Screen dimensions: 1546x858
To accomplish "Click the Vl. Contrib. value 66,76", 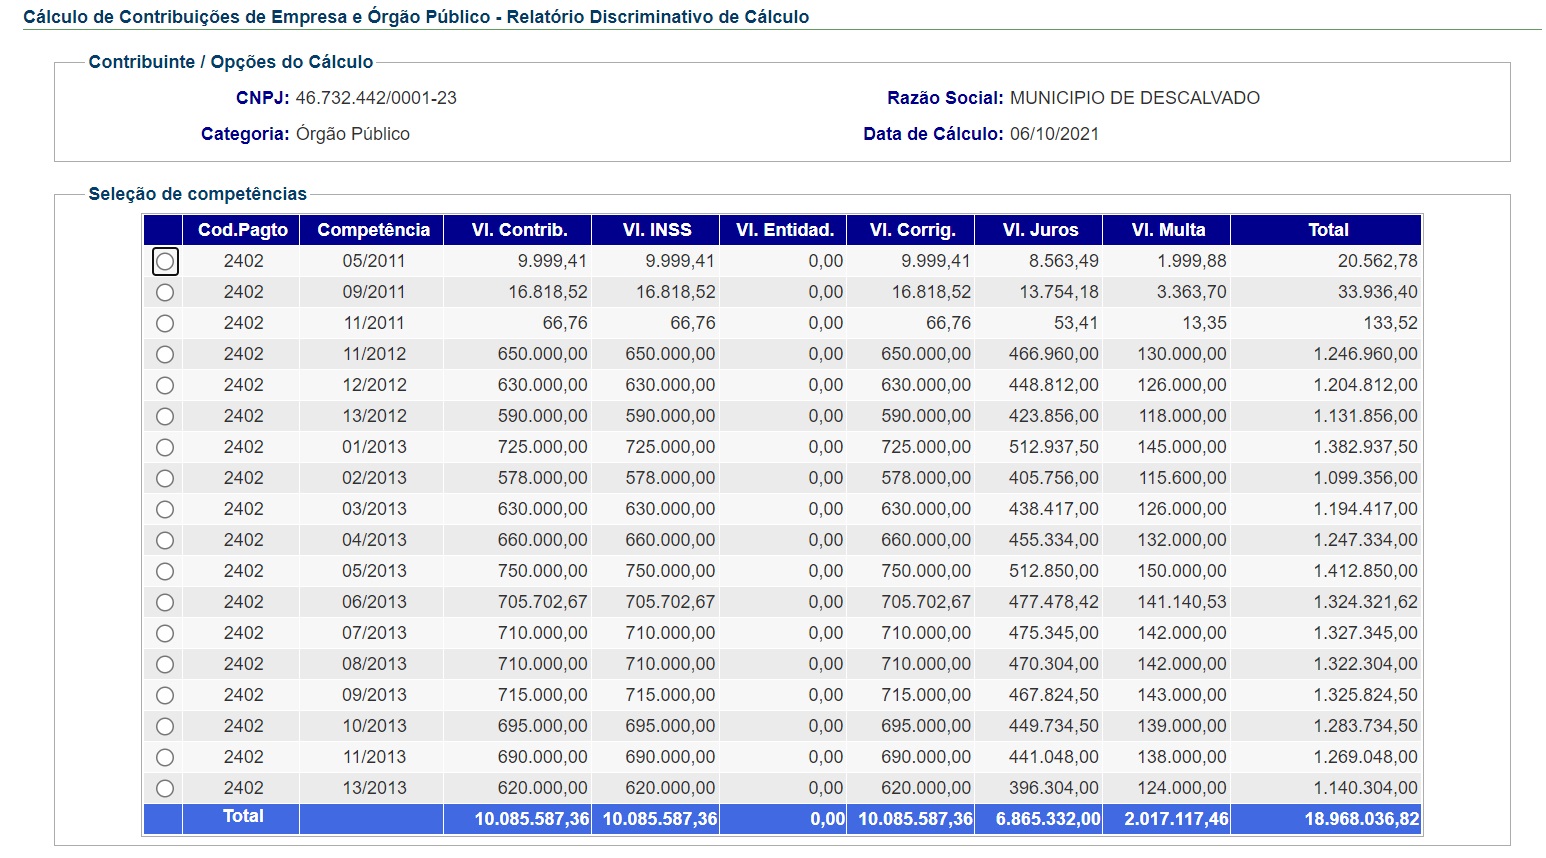I will point(565,323).
